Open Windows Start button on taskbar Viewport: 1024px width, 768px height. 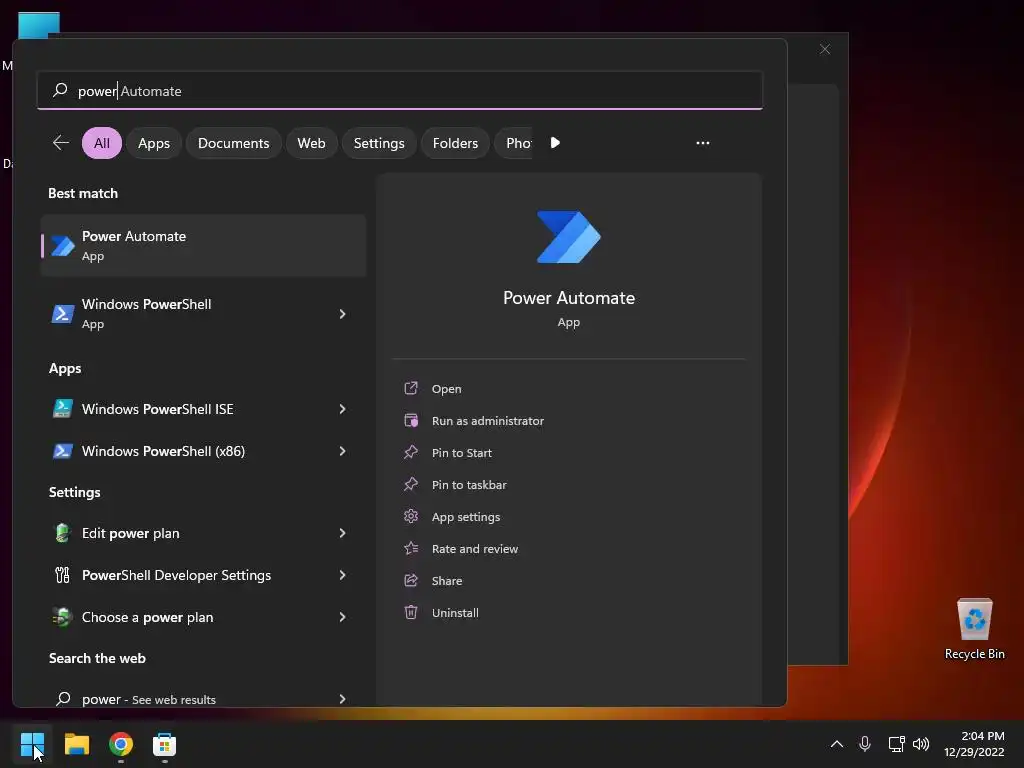(32, 744)
